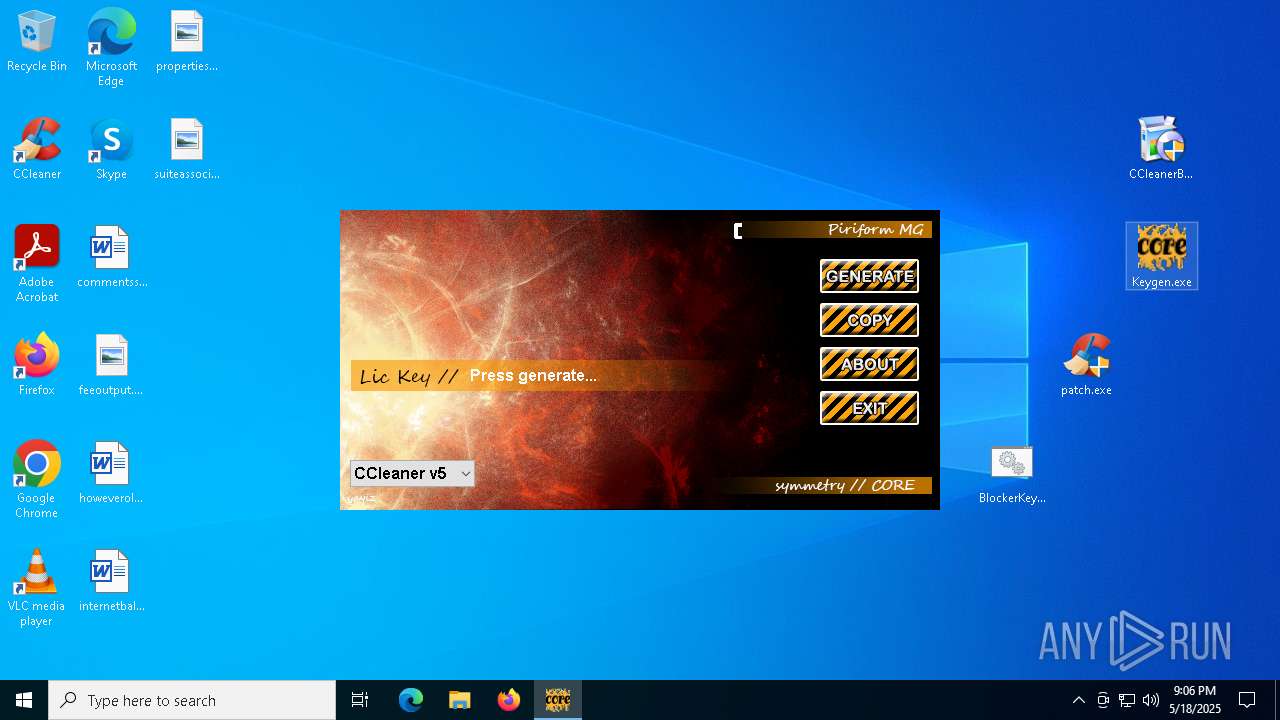
Task: Select the Microsoft Edge desktop shortcut
Action: coord(111,48)
